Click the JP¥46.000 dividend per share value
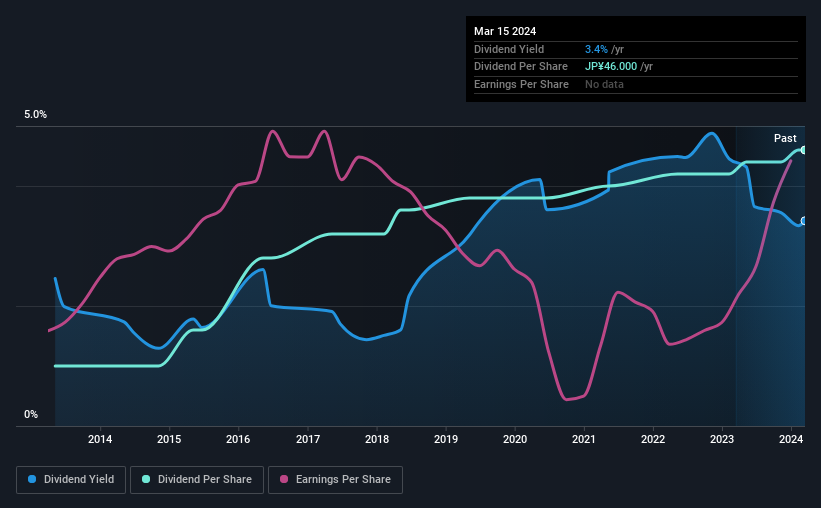821x508 pixels. (611, 67)
